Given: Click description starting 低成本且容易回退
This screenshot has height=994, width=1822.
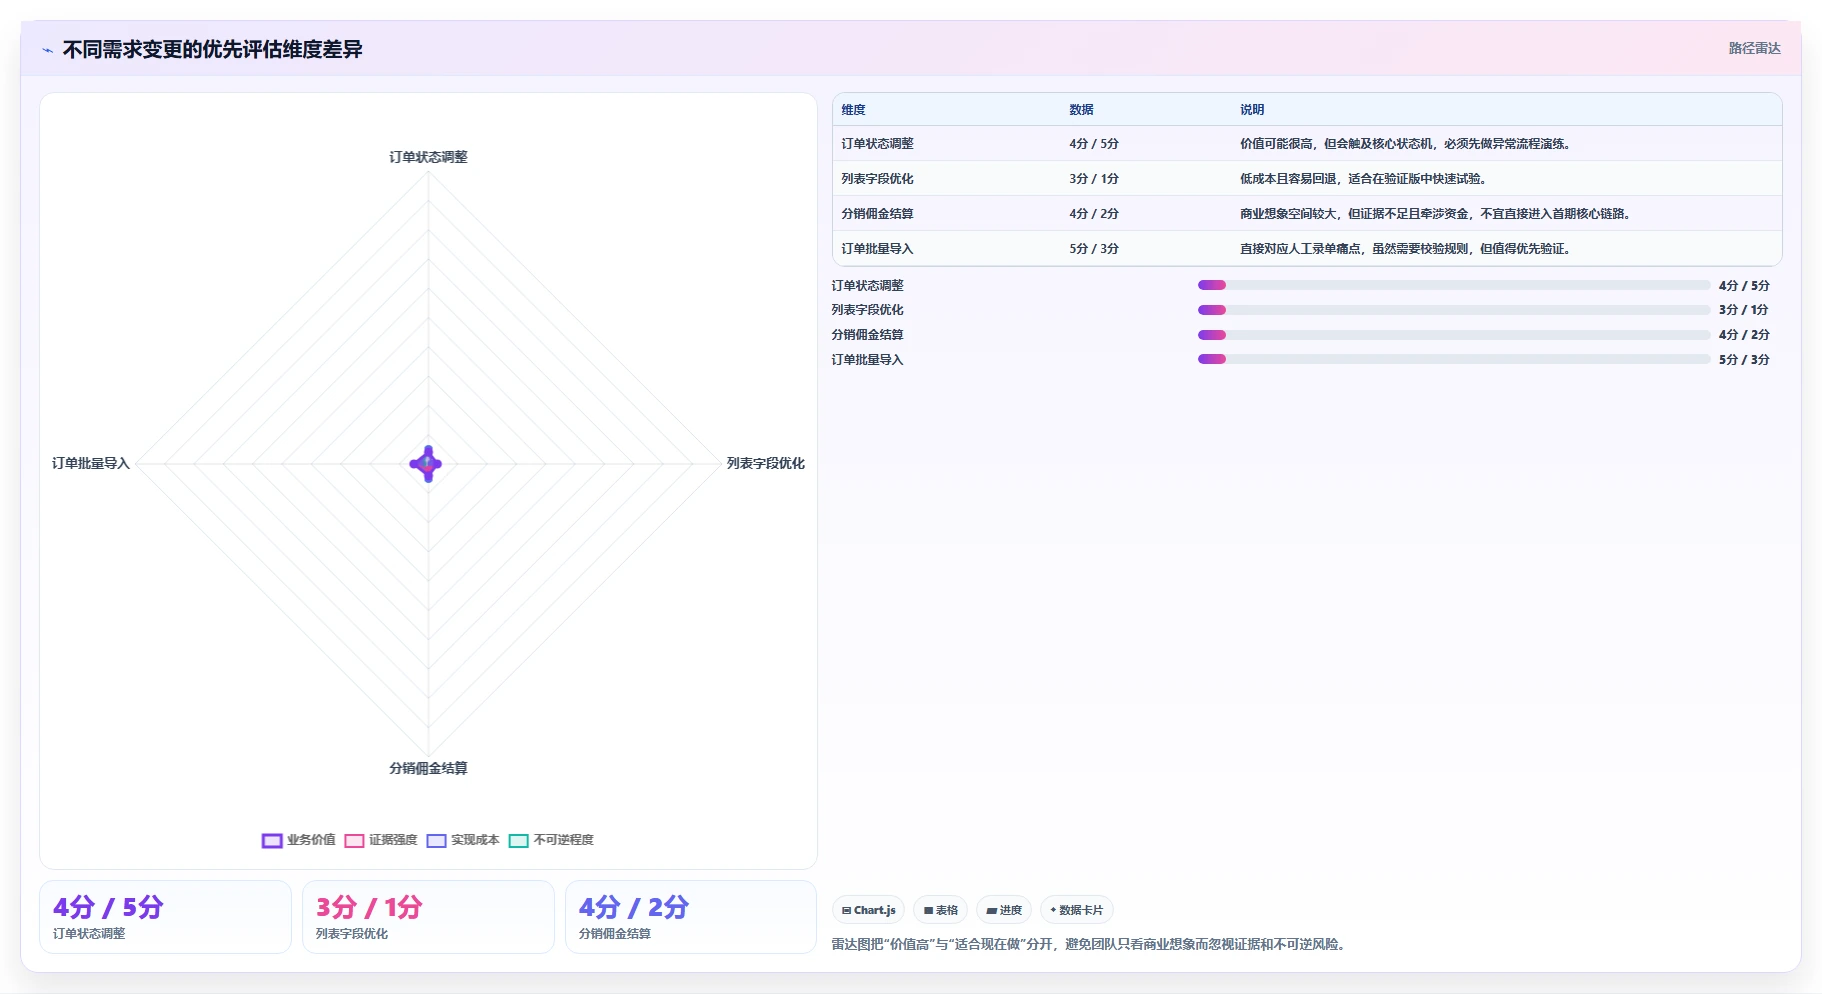Looking at the screenshot, I should tap(1364, 179).
